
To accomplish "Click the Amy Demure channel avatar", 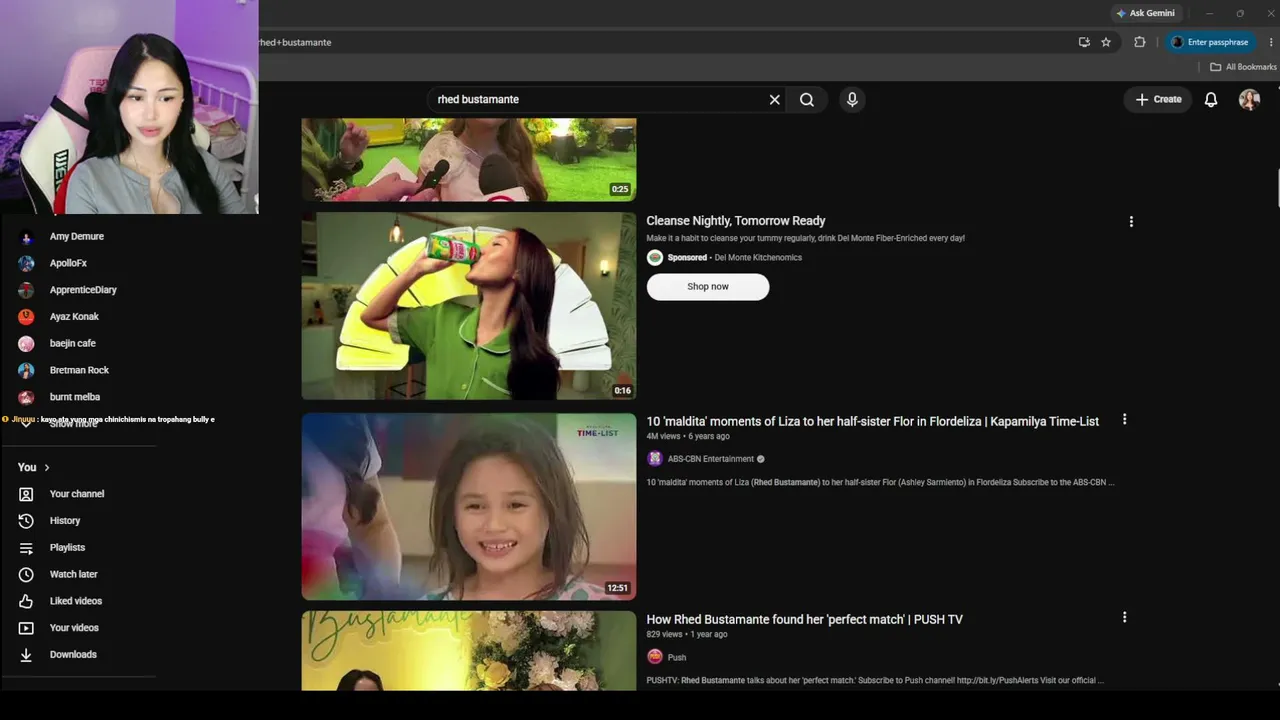I will [26, 237].
